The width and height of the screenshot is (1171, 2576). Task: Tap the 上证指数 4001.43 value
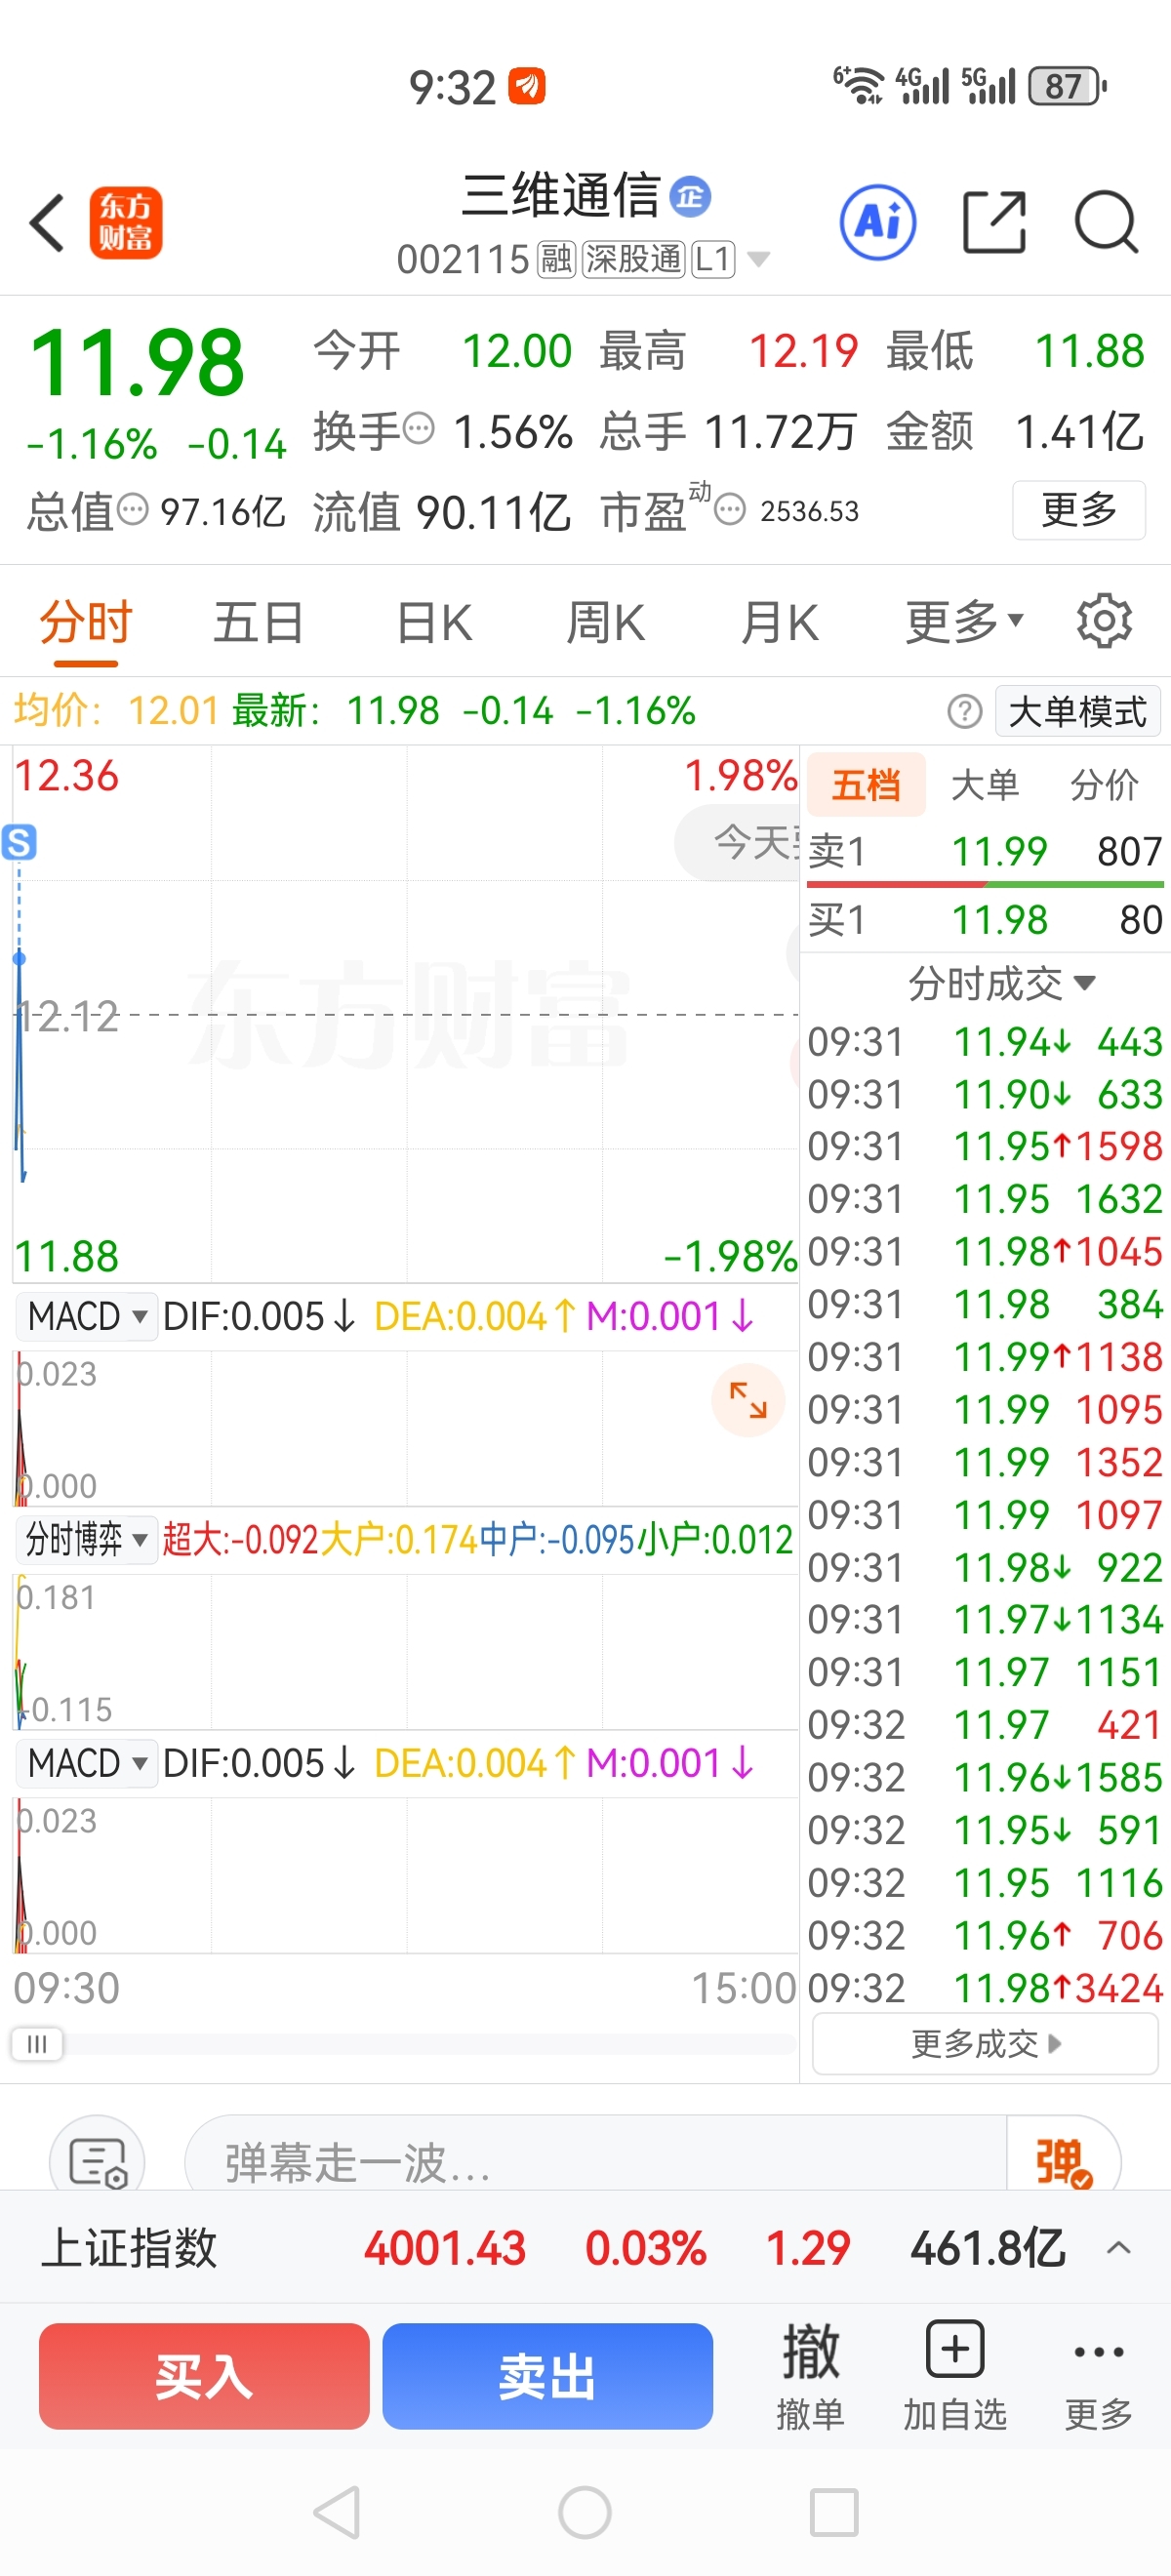click(445, 2248)
